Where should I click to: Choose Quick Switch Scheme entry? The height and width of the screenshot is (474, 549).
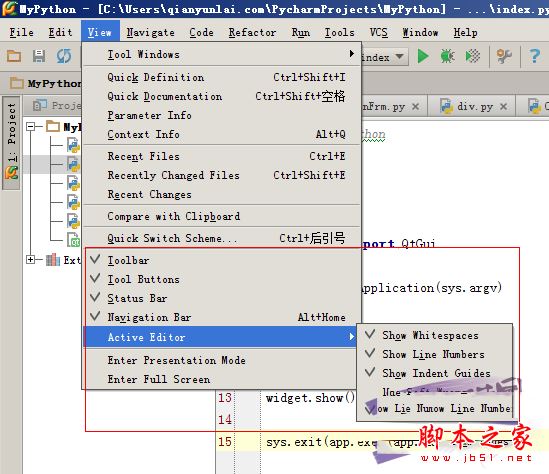[222, 238]
